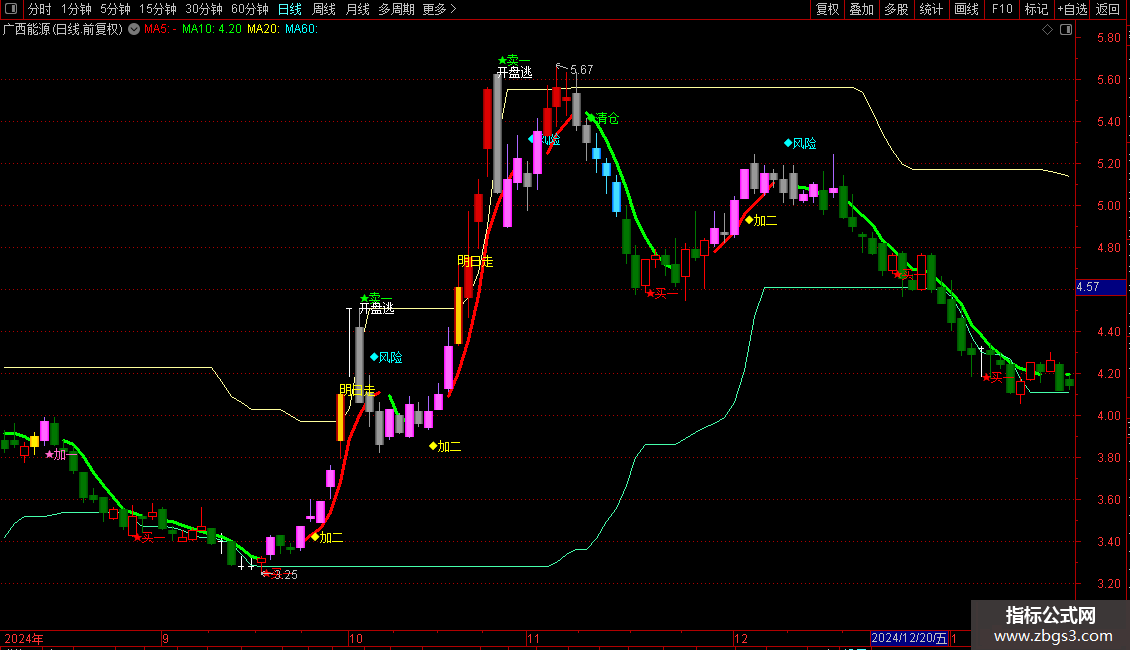Click the current price tag 4.57
Viewport: 1130px width, 650px height.
[1100, 288]
